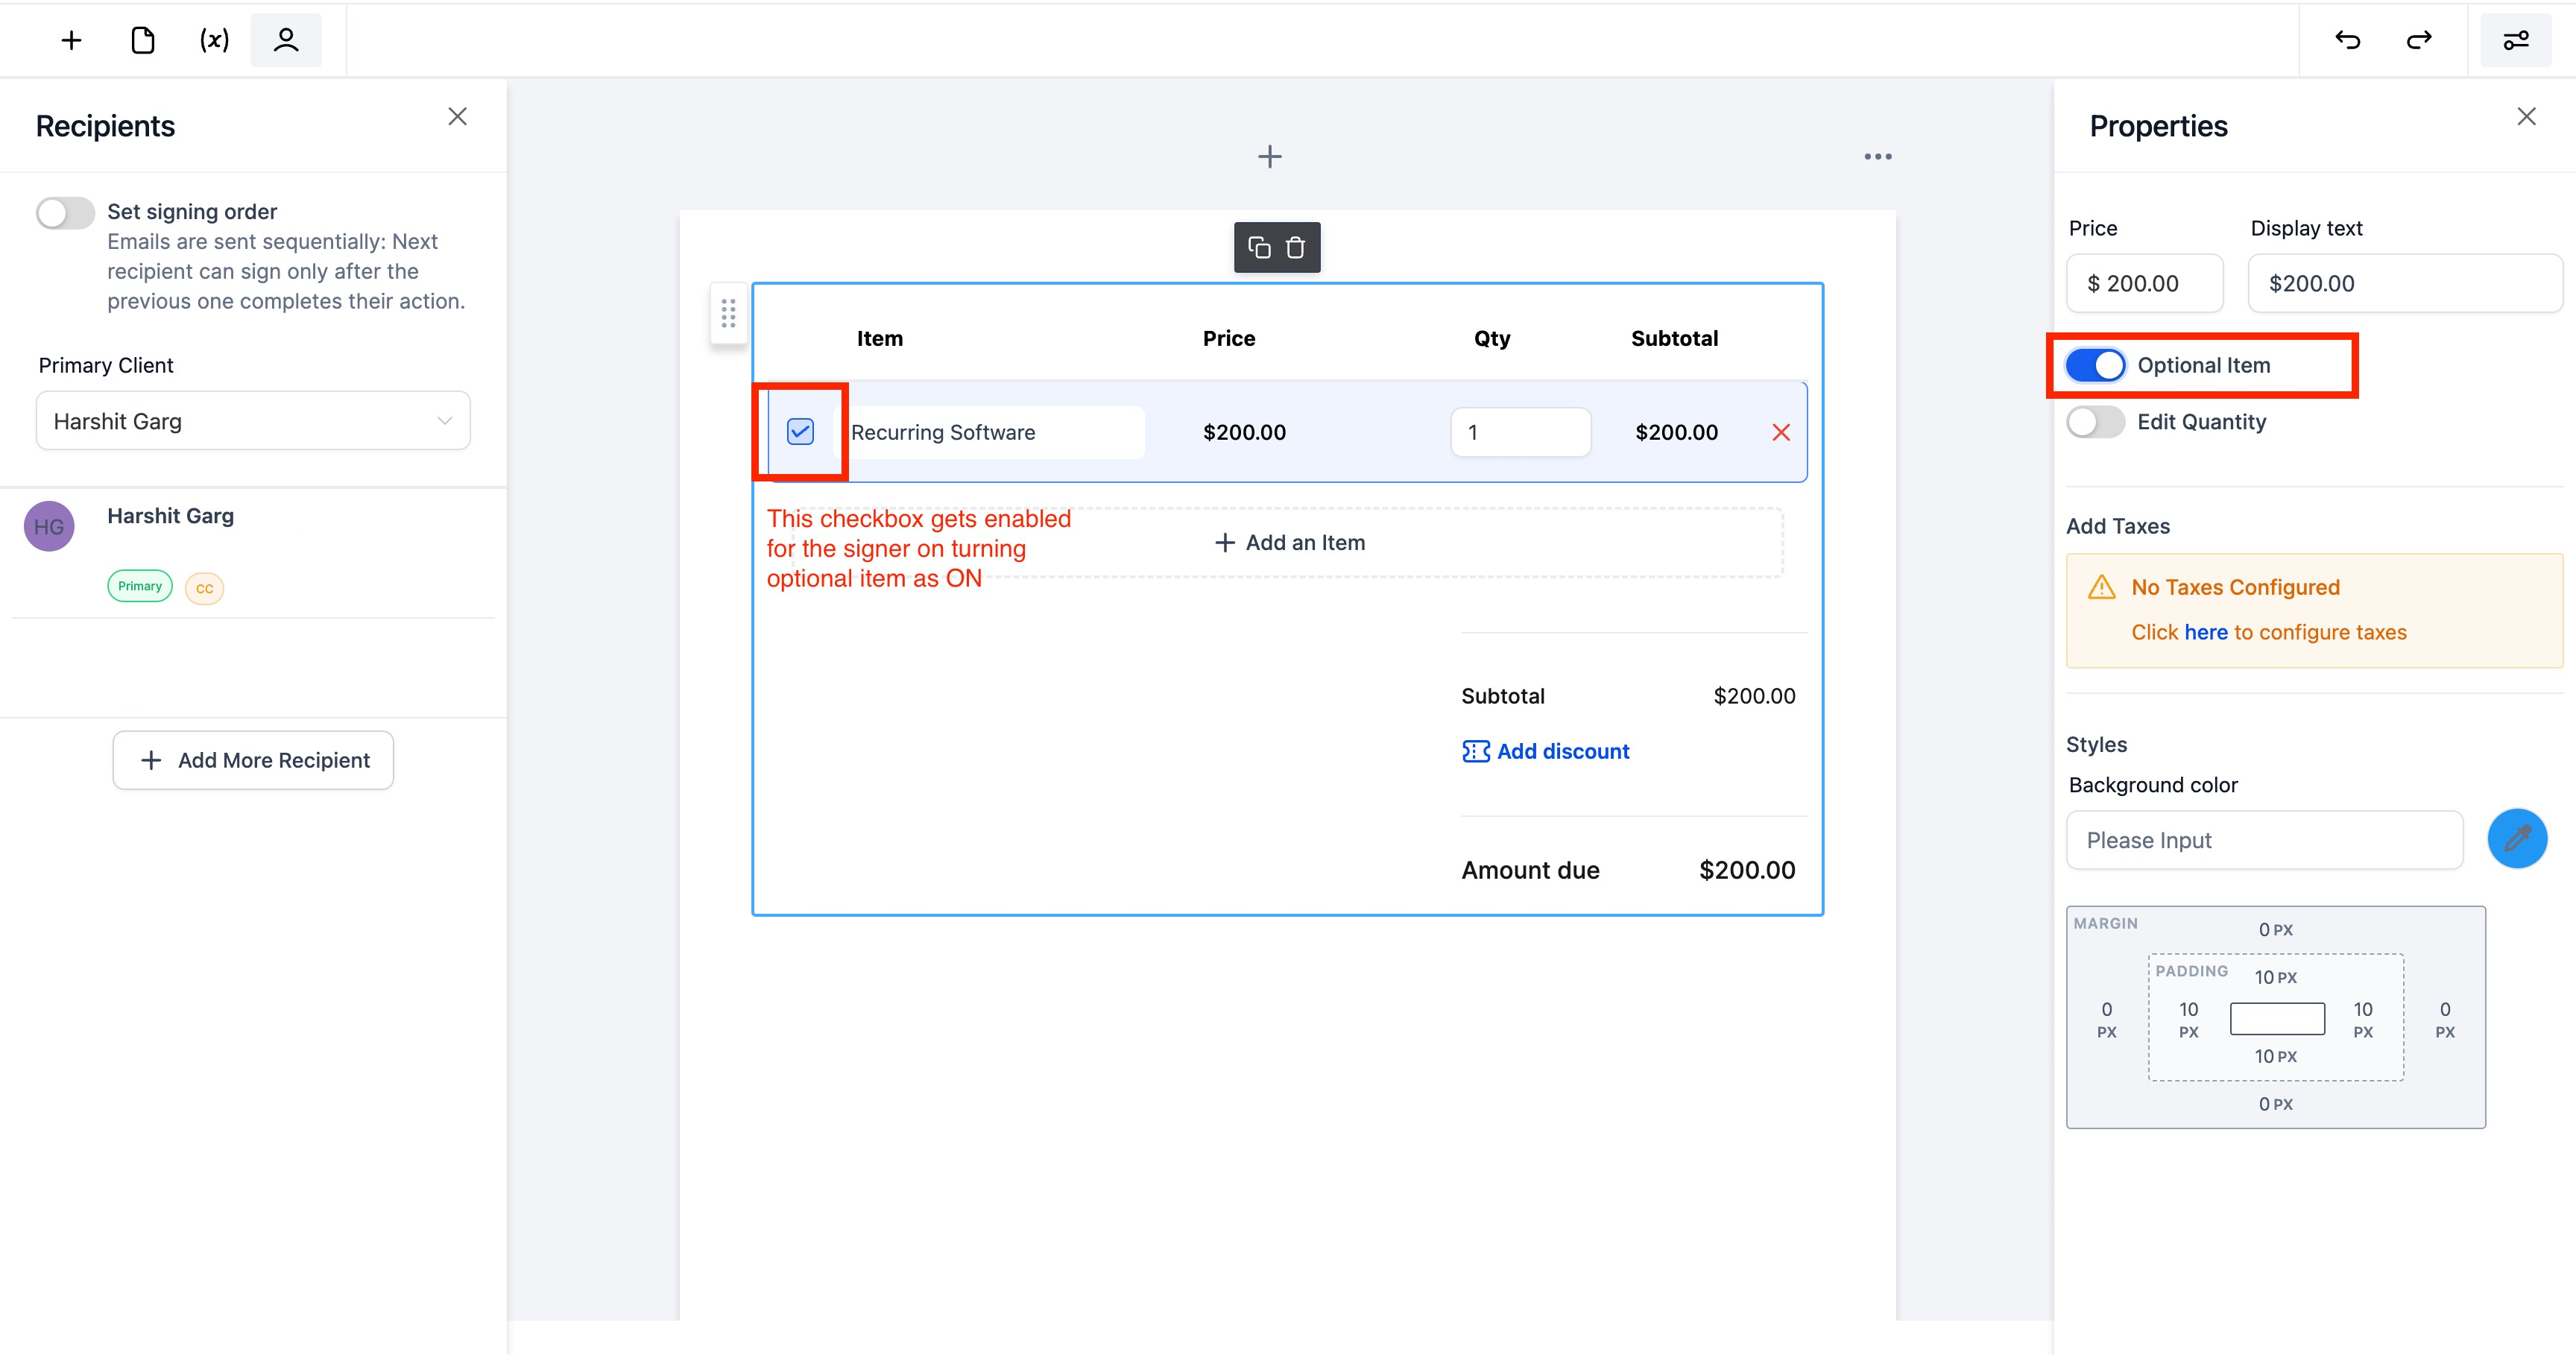Duplicate the product list block with copy icon
Screen dimensions: 2576x1355
[x=1259, y=247]
